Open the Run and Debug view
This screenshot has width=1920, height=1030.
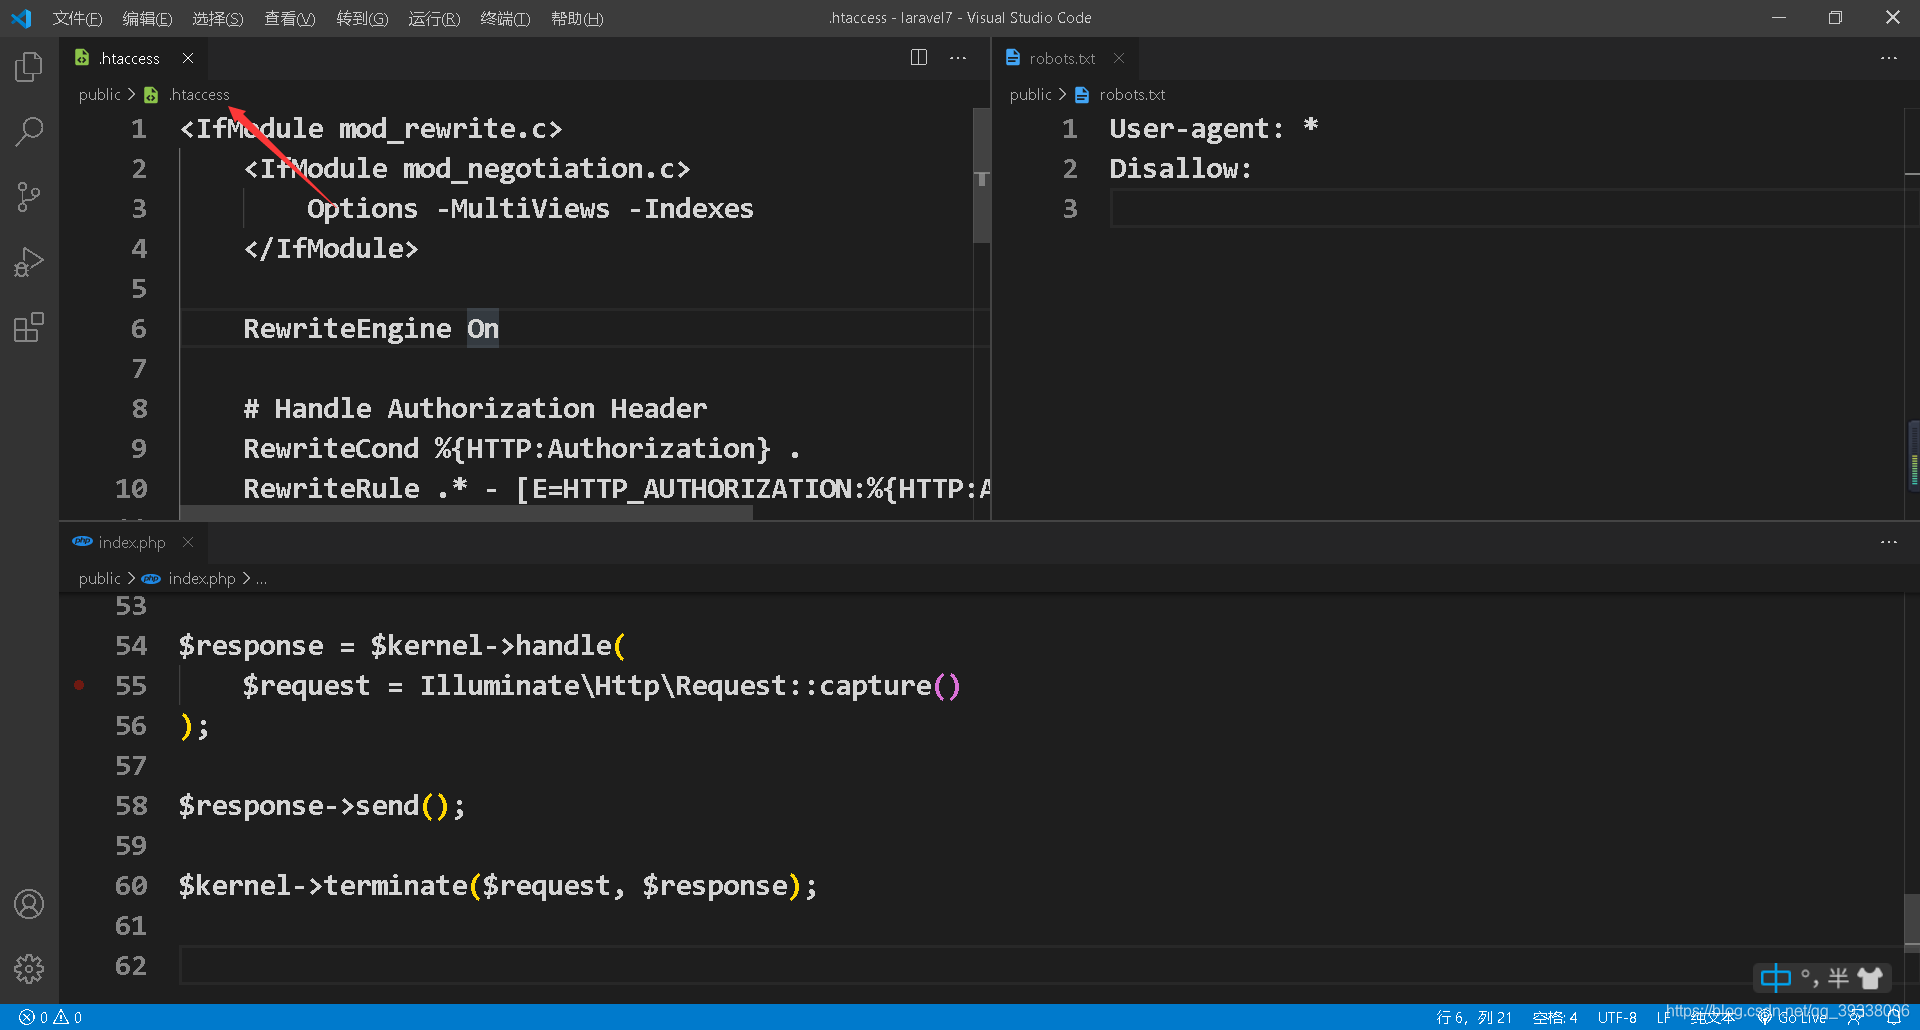point(28,261)
